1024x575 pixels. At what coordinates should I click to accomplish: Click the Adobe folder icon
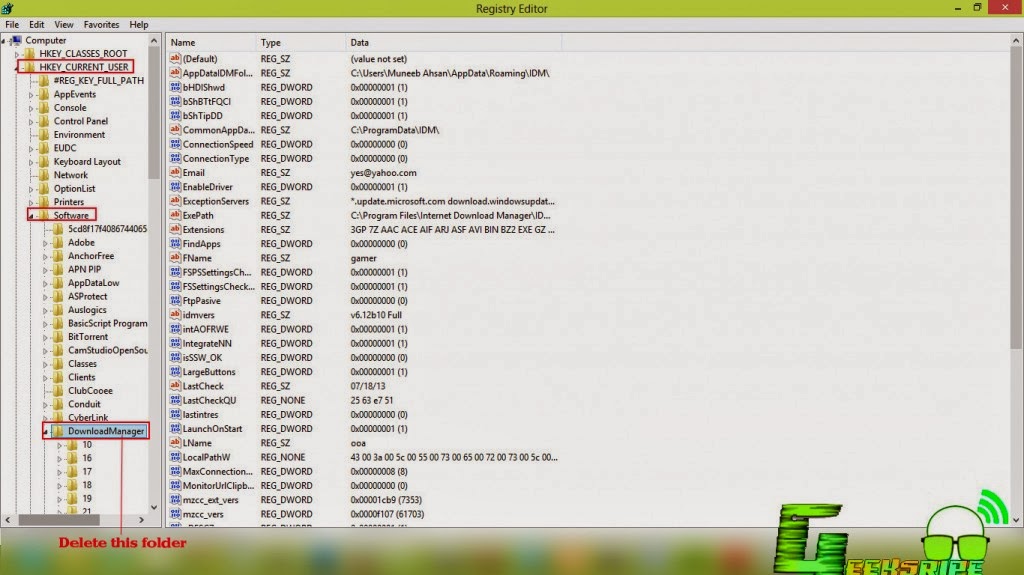pos(59,242)
